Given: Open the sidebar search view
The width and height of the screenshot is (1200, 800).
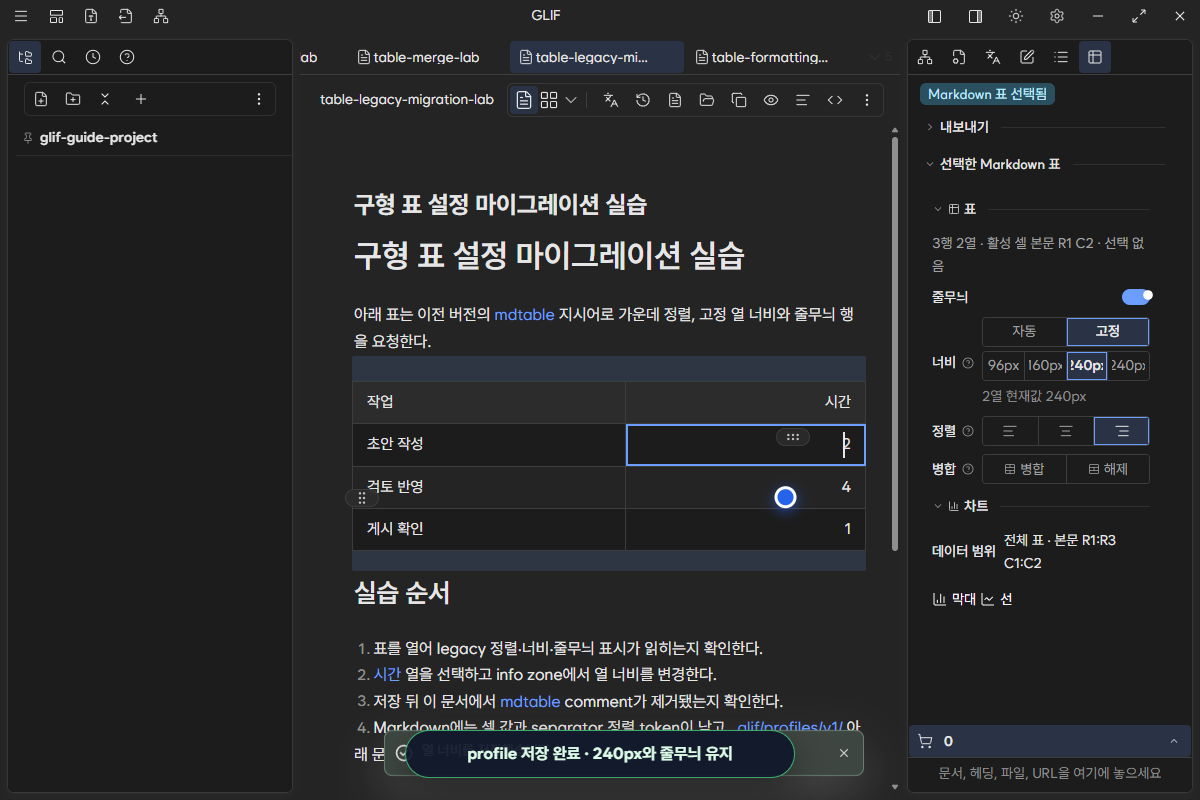Looking at the screenshot, I should coord(59,57).
